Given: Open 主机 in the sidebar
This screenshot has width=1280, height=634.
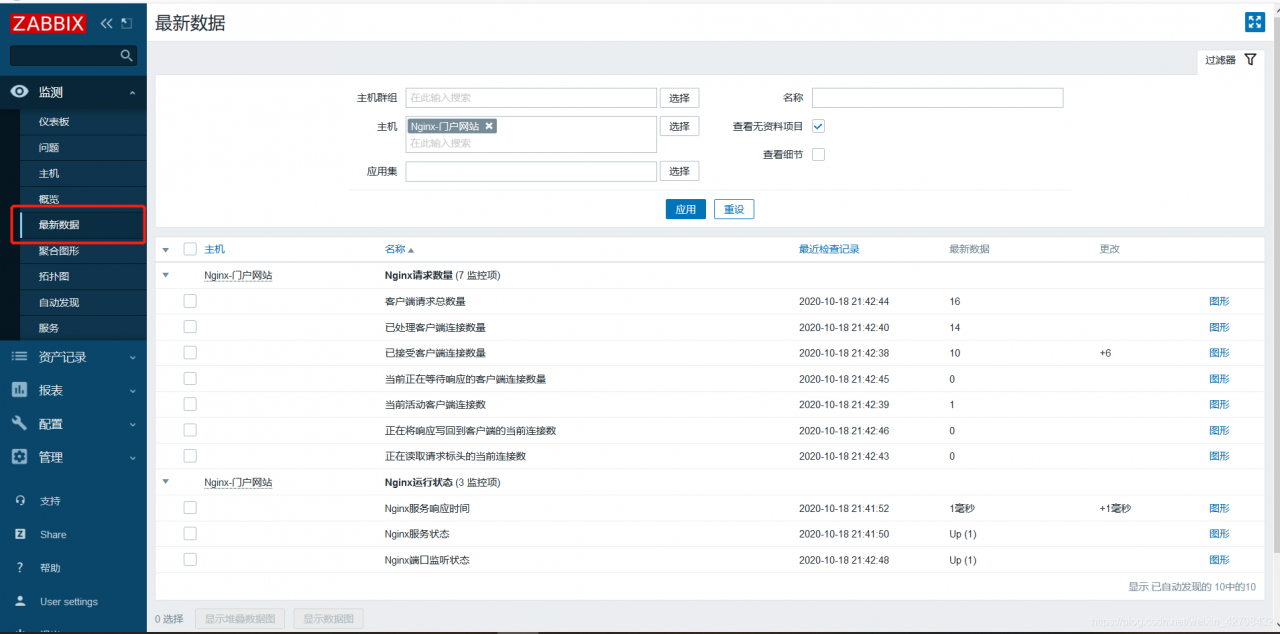Looking at the screenshot, I should click(x=49, y=174).
